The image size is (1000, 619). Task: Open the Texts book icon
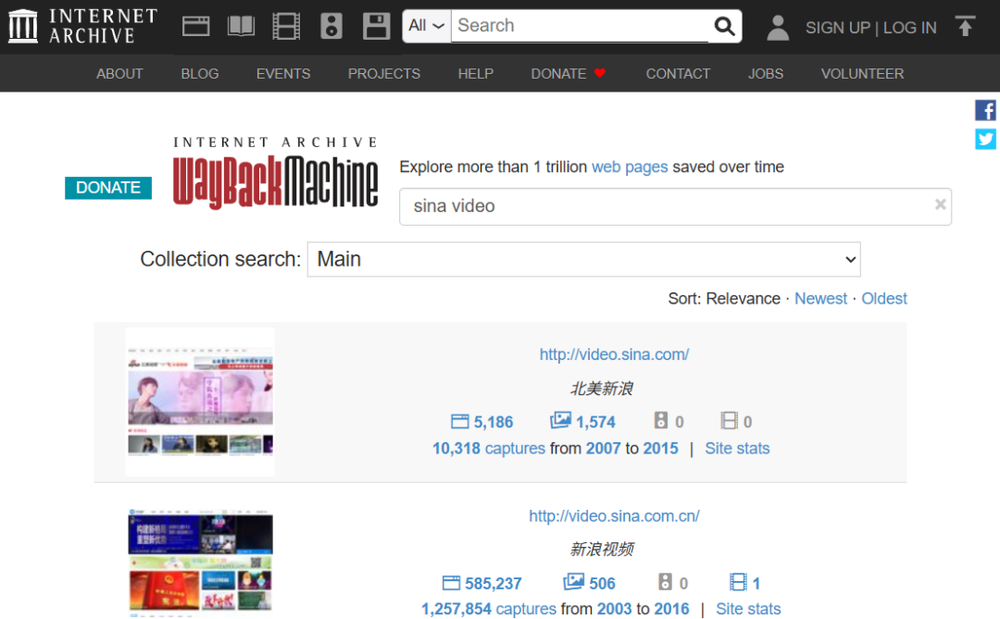click(241, 26)
